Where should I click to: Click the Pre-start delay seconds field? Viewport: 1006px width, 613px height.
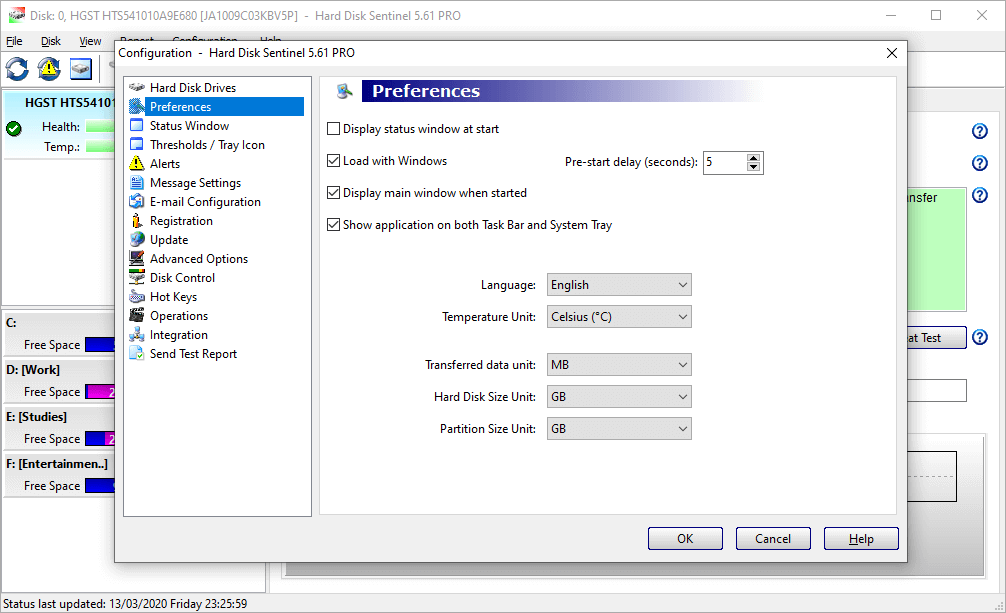[x=725, y=162]
